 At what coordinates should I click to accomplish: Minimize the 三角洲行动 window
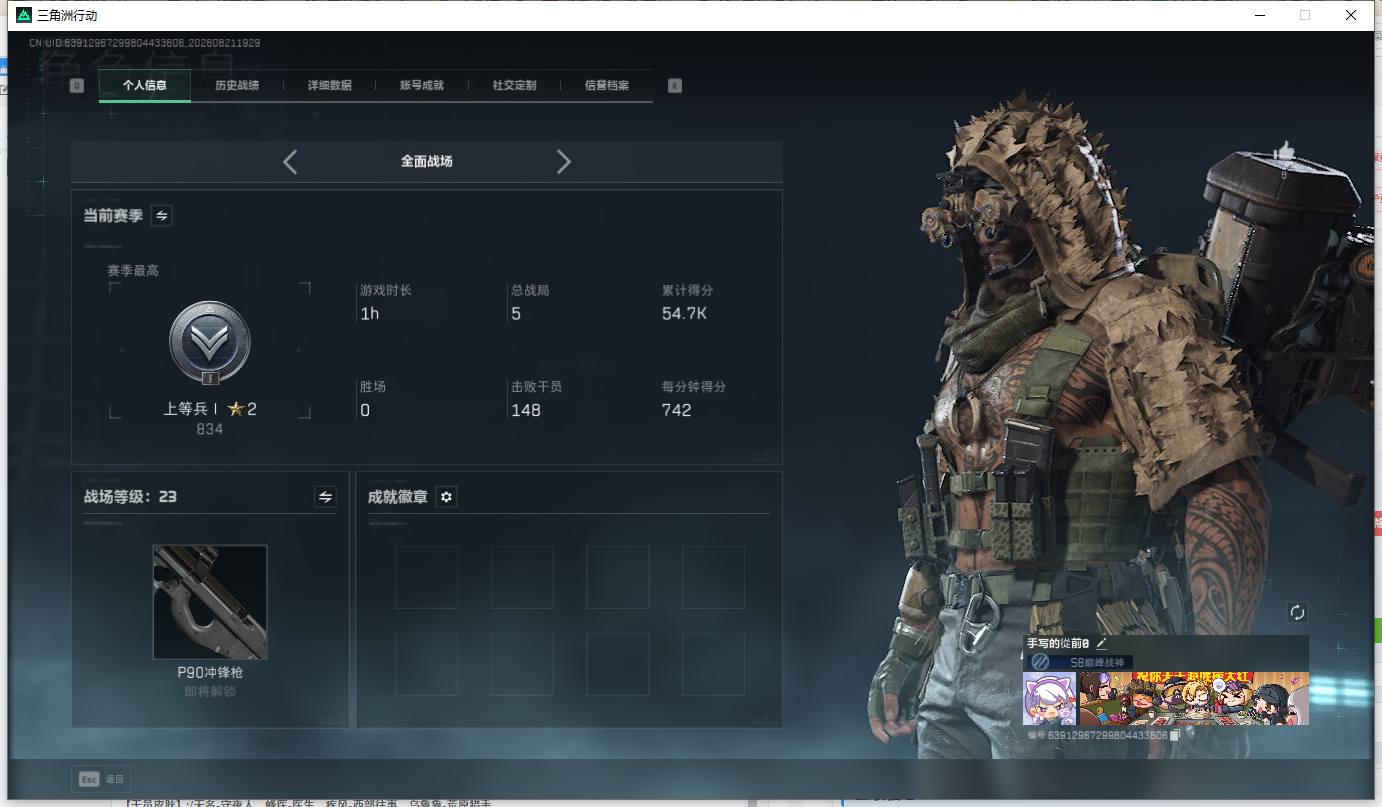1259,15
